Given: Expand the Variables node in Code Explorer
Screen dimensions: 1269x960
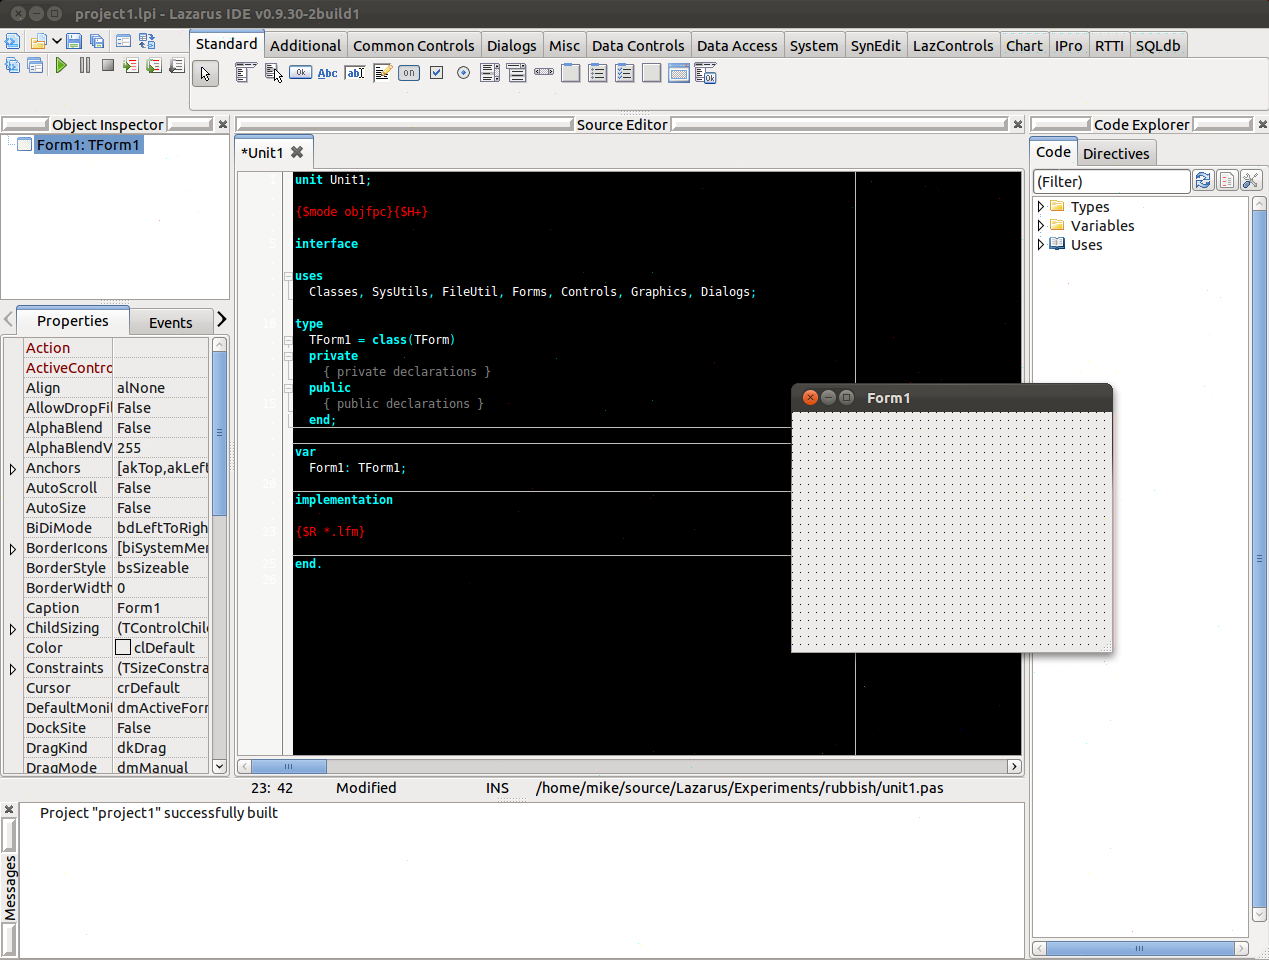Looking at the screenshot, I should tap(1040, 225).
